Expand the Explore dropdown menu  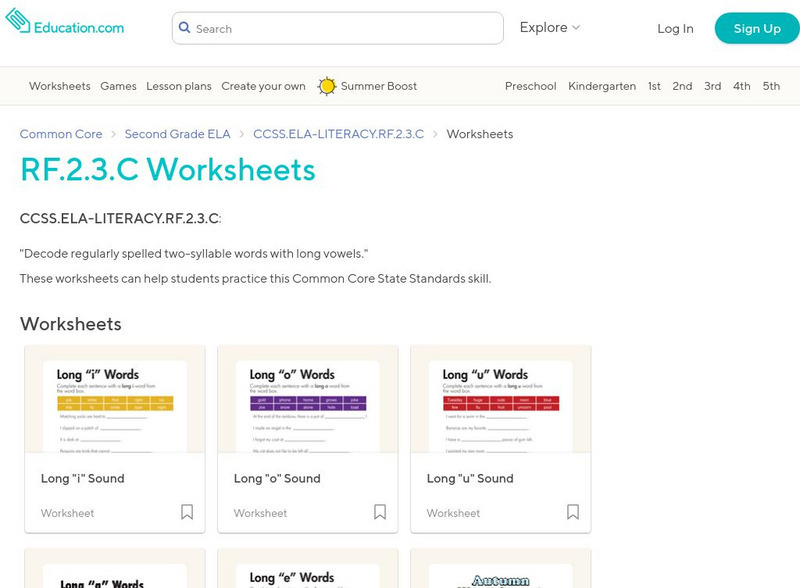549,28
